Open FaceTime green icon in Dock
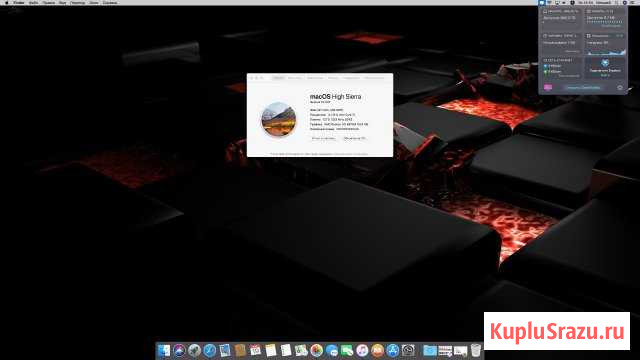Screen dimensions: 640x360 click(x=347, y=351)
